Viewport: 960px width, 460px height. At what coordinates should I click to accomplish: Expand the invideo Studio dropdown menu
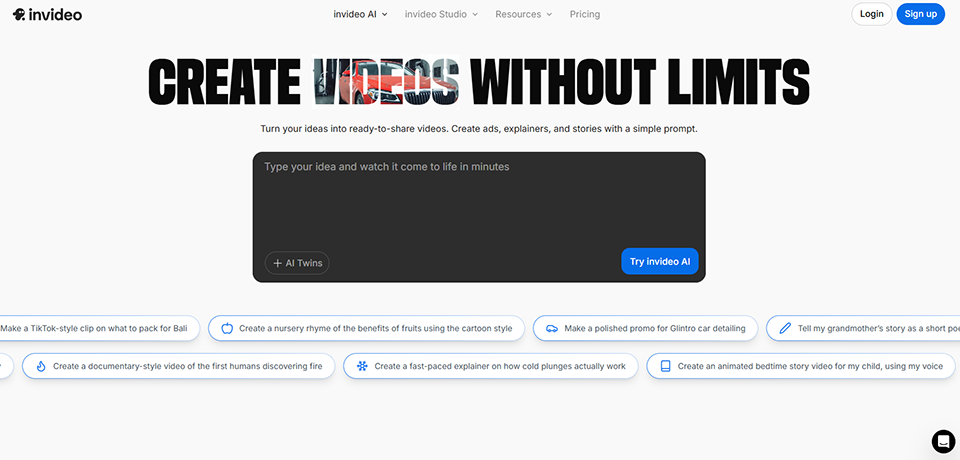tap(441, 14)
